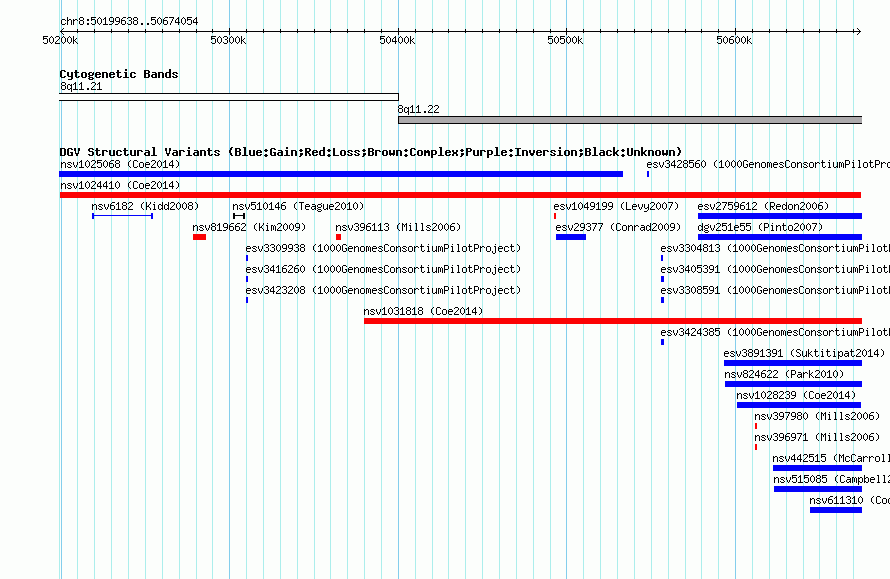Click the DGV Structural Variants track title
The height and width of the screenshot is (579, 890).
click(371, 152)
